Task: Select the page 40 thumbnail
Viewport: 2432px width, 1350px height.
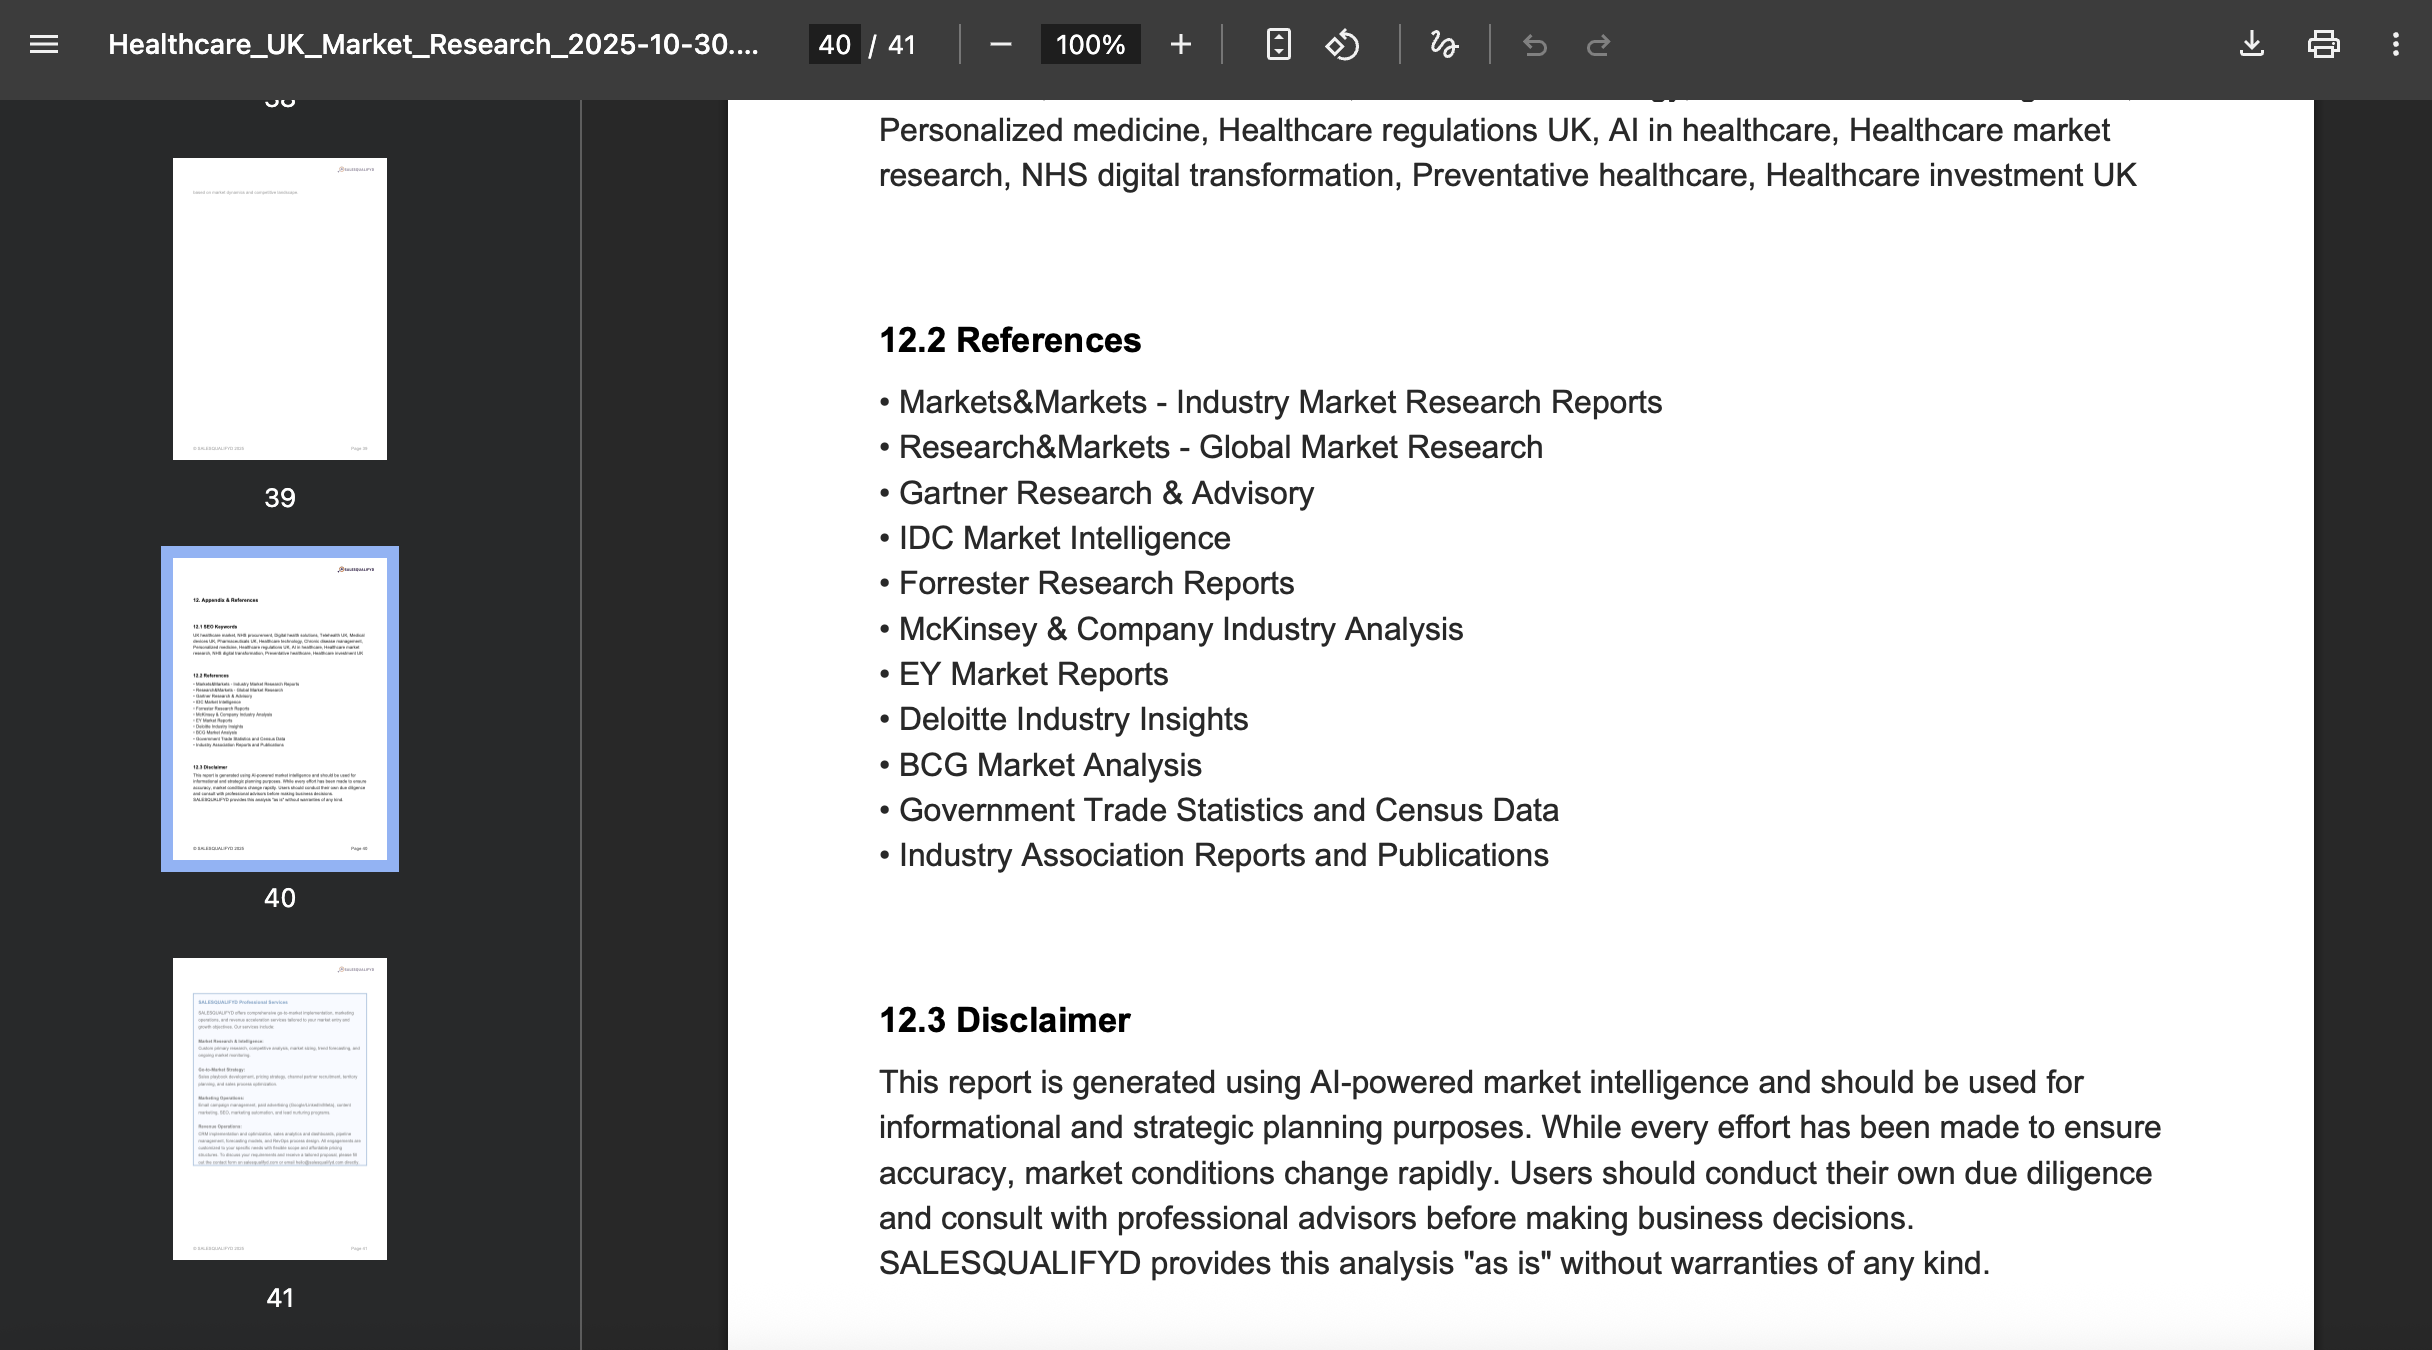Action: point(280,709)
